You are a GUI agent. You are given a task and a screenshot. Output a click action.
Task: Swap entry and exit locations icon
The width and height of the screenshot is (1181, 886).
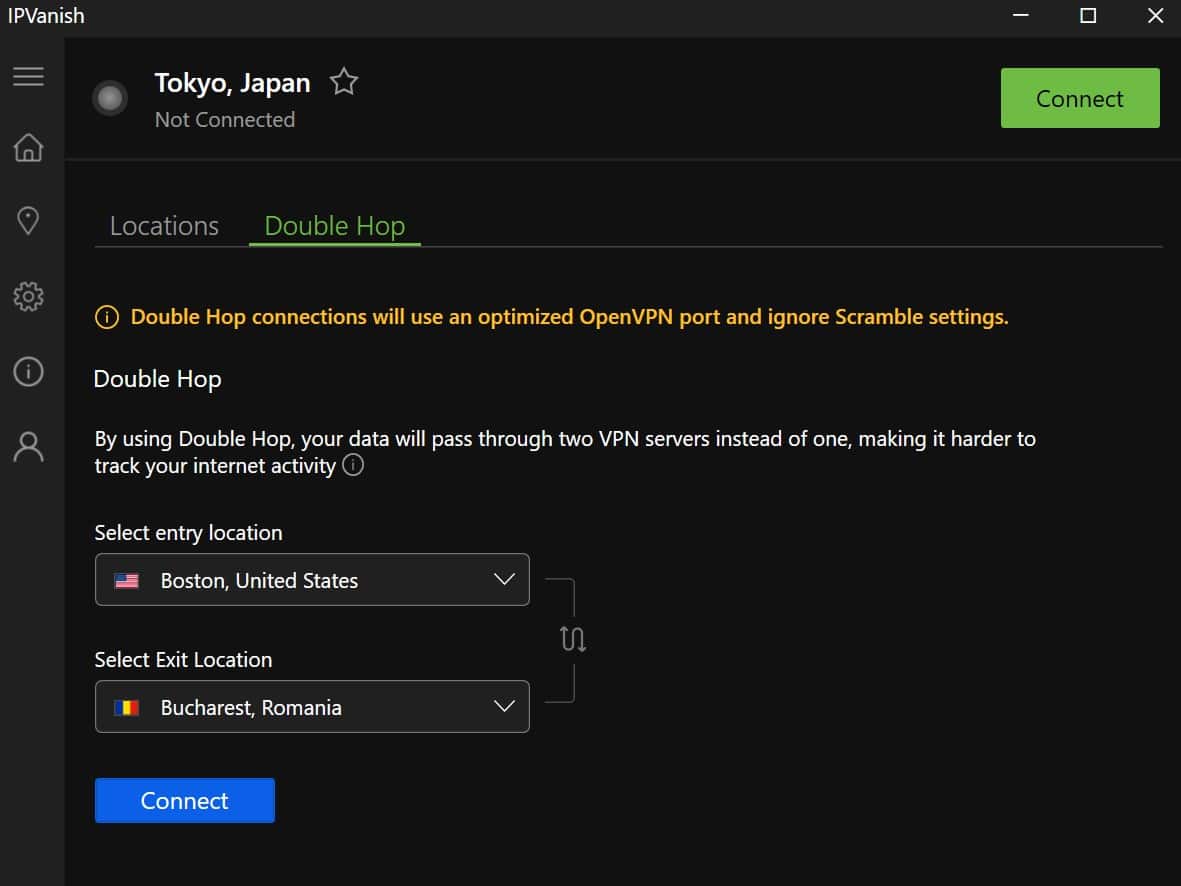coord(573,639)
